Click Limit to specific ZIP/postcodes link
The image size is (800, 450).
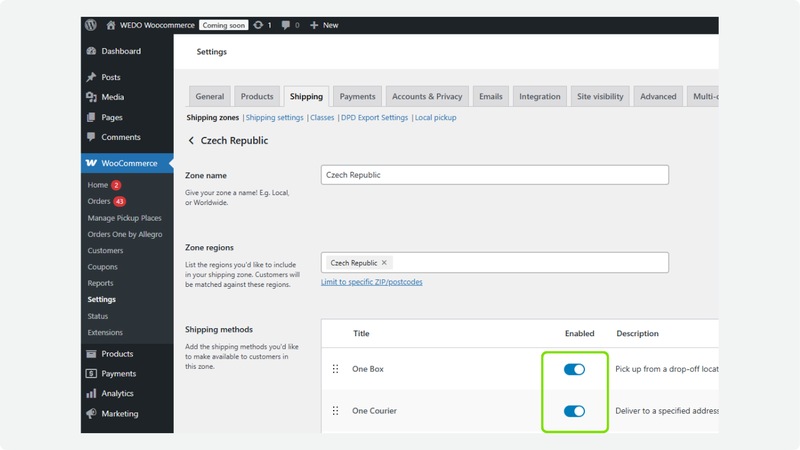point(371,282)
